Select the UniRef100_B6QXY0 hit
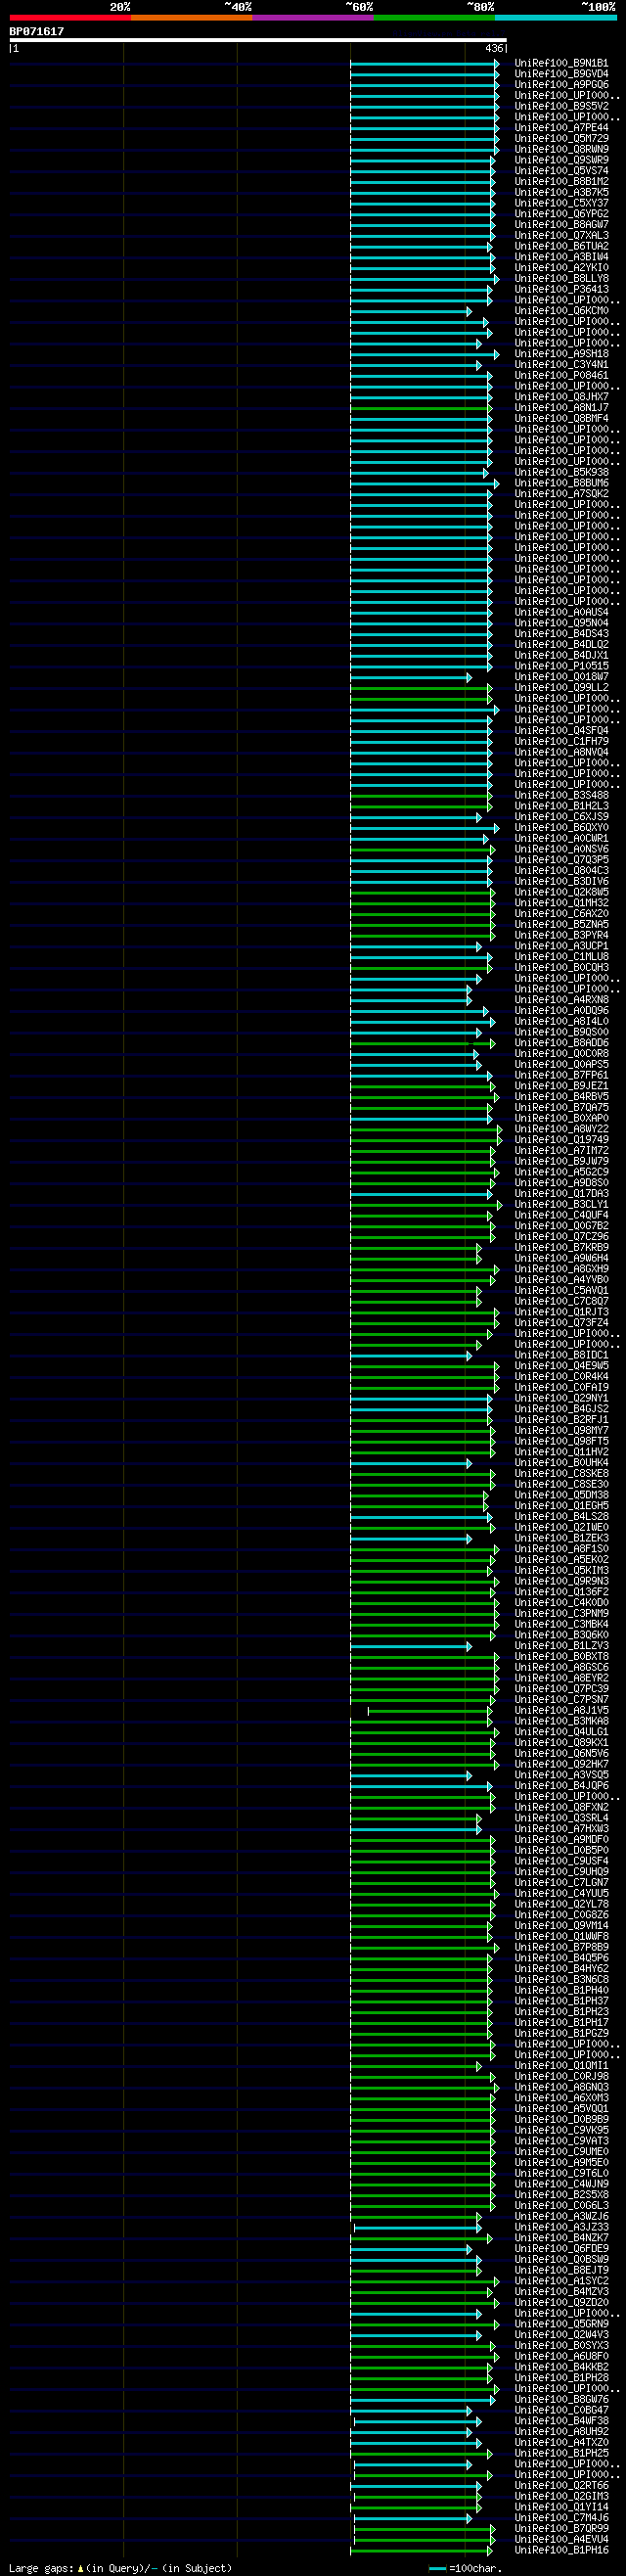Screen dimensions: 626x2576 [561, 828]
